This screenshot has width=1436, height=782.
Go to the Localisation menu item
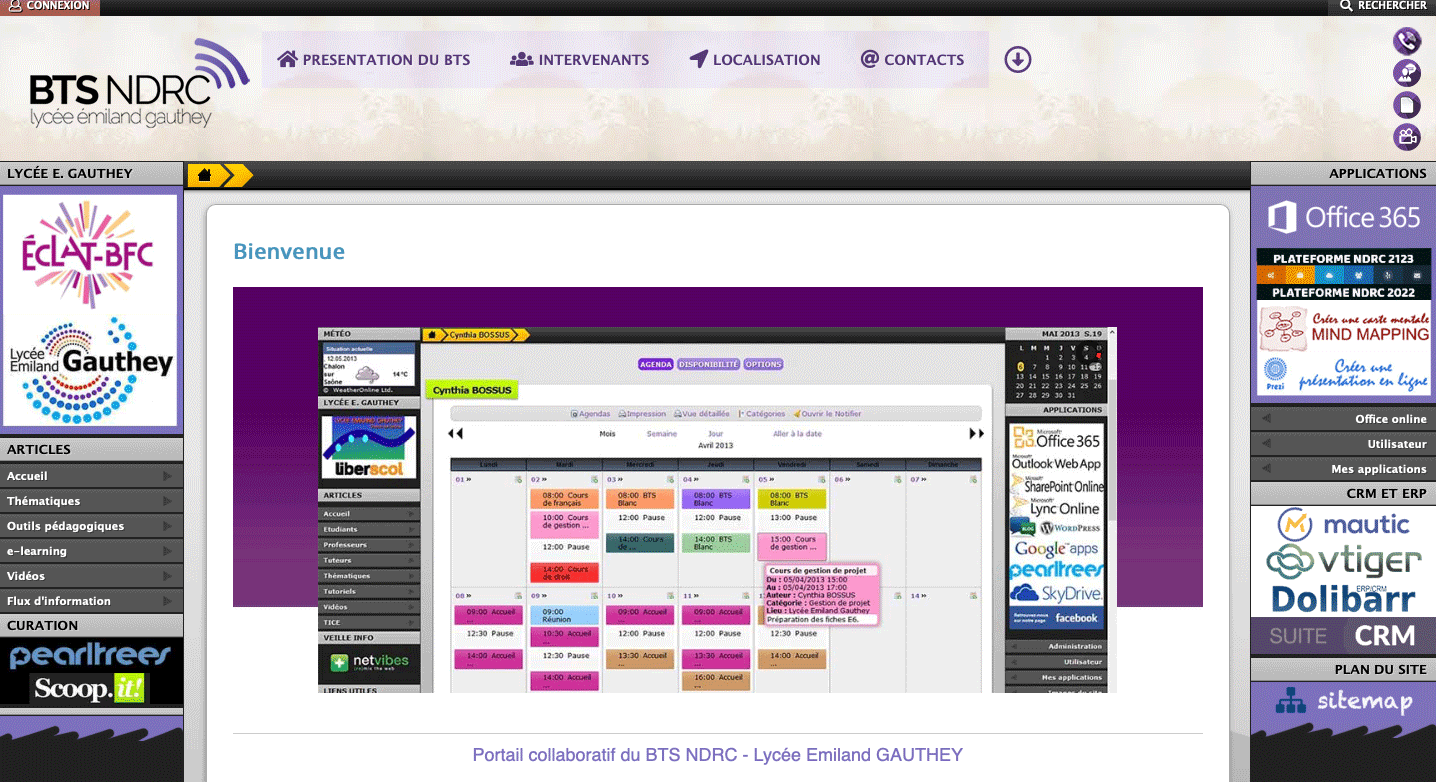[x=755, y=60]
